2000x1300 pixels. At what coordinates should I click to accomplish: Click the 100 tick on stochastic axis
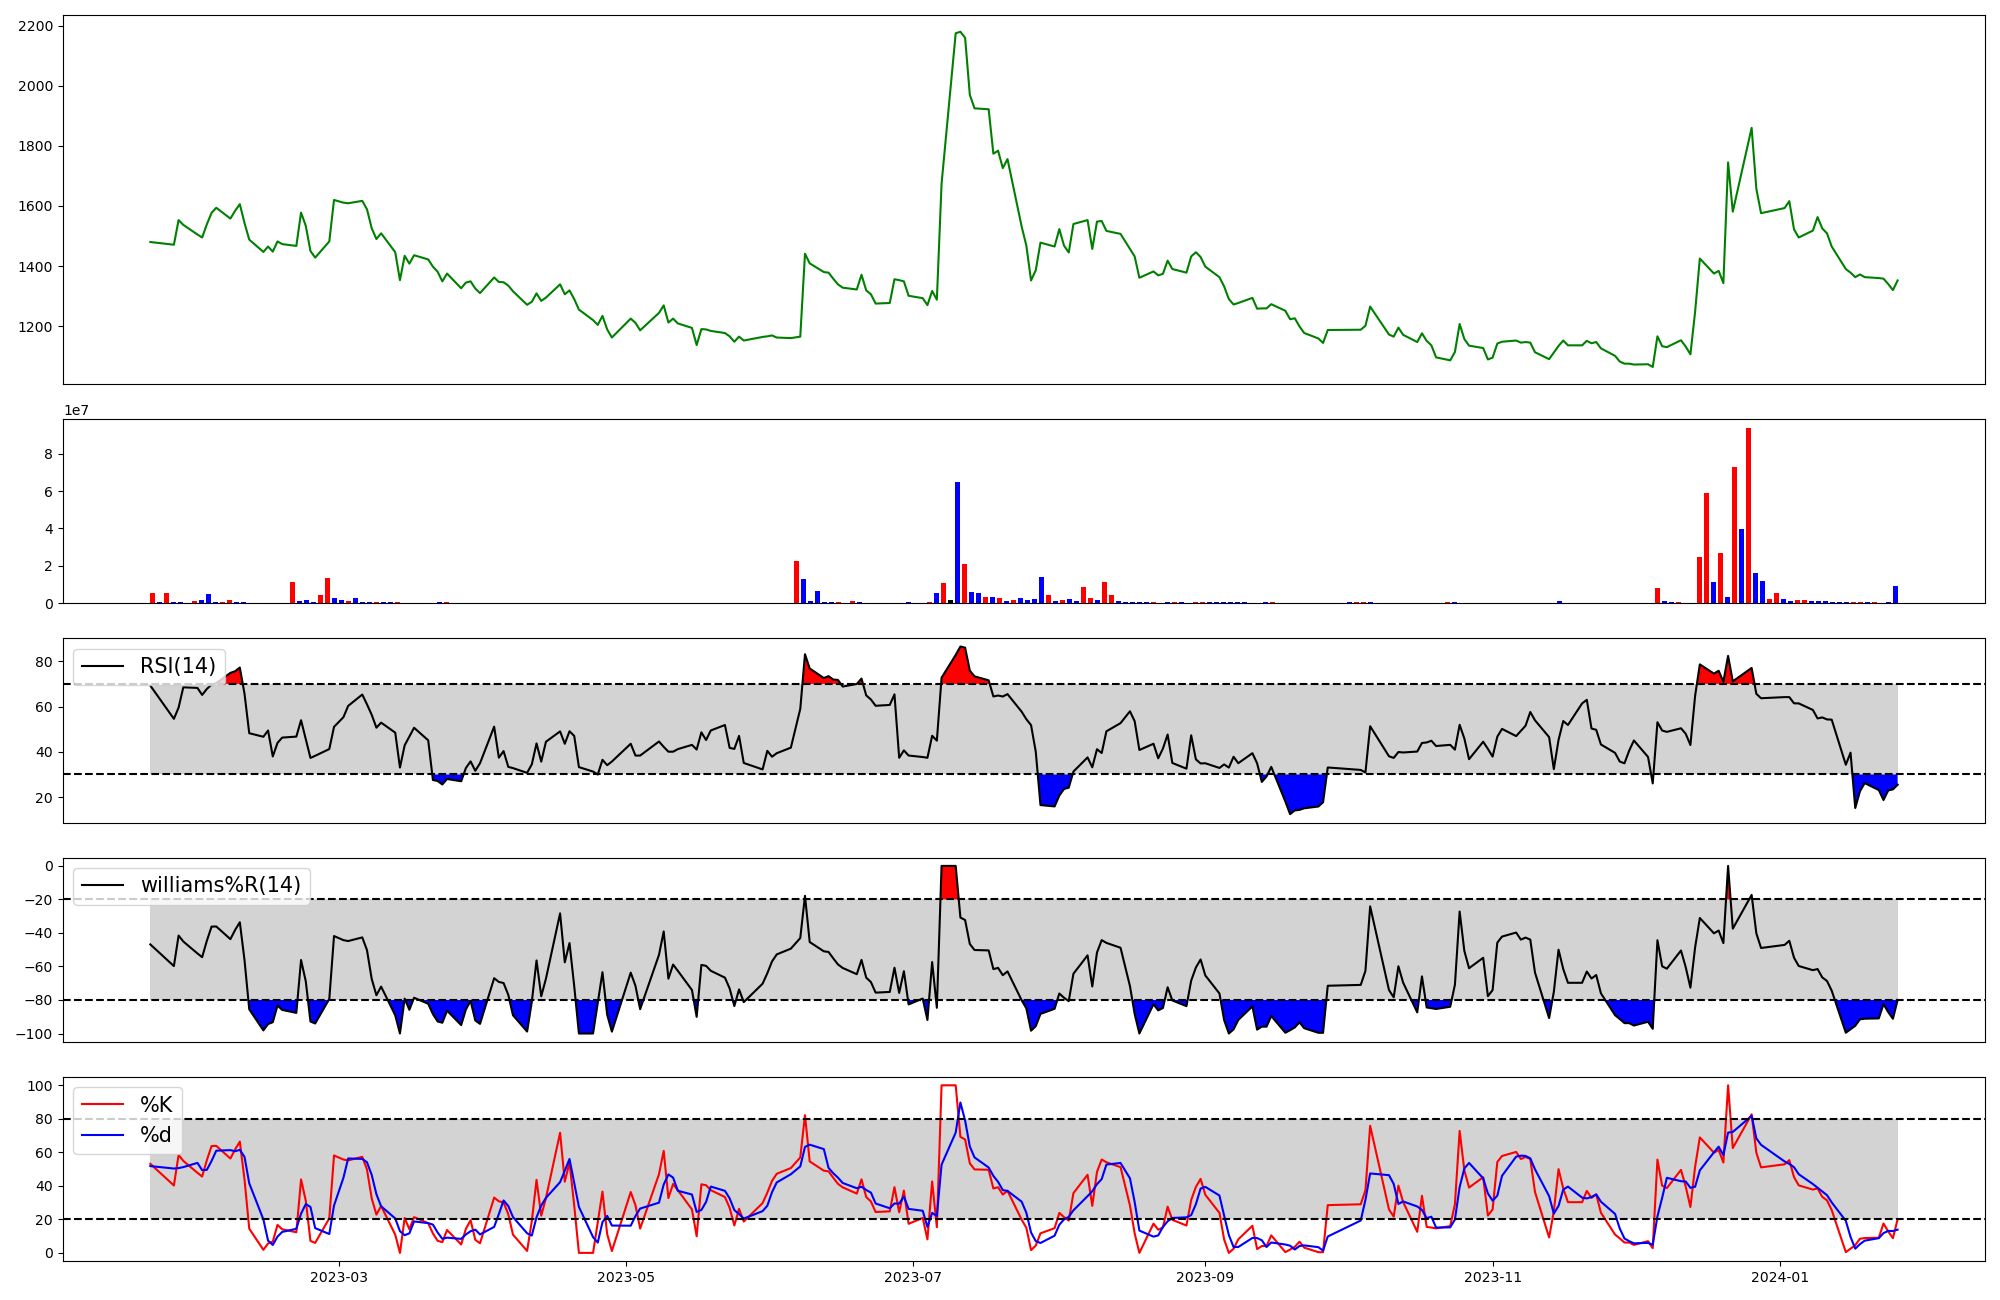coord(42,1086)
